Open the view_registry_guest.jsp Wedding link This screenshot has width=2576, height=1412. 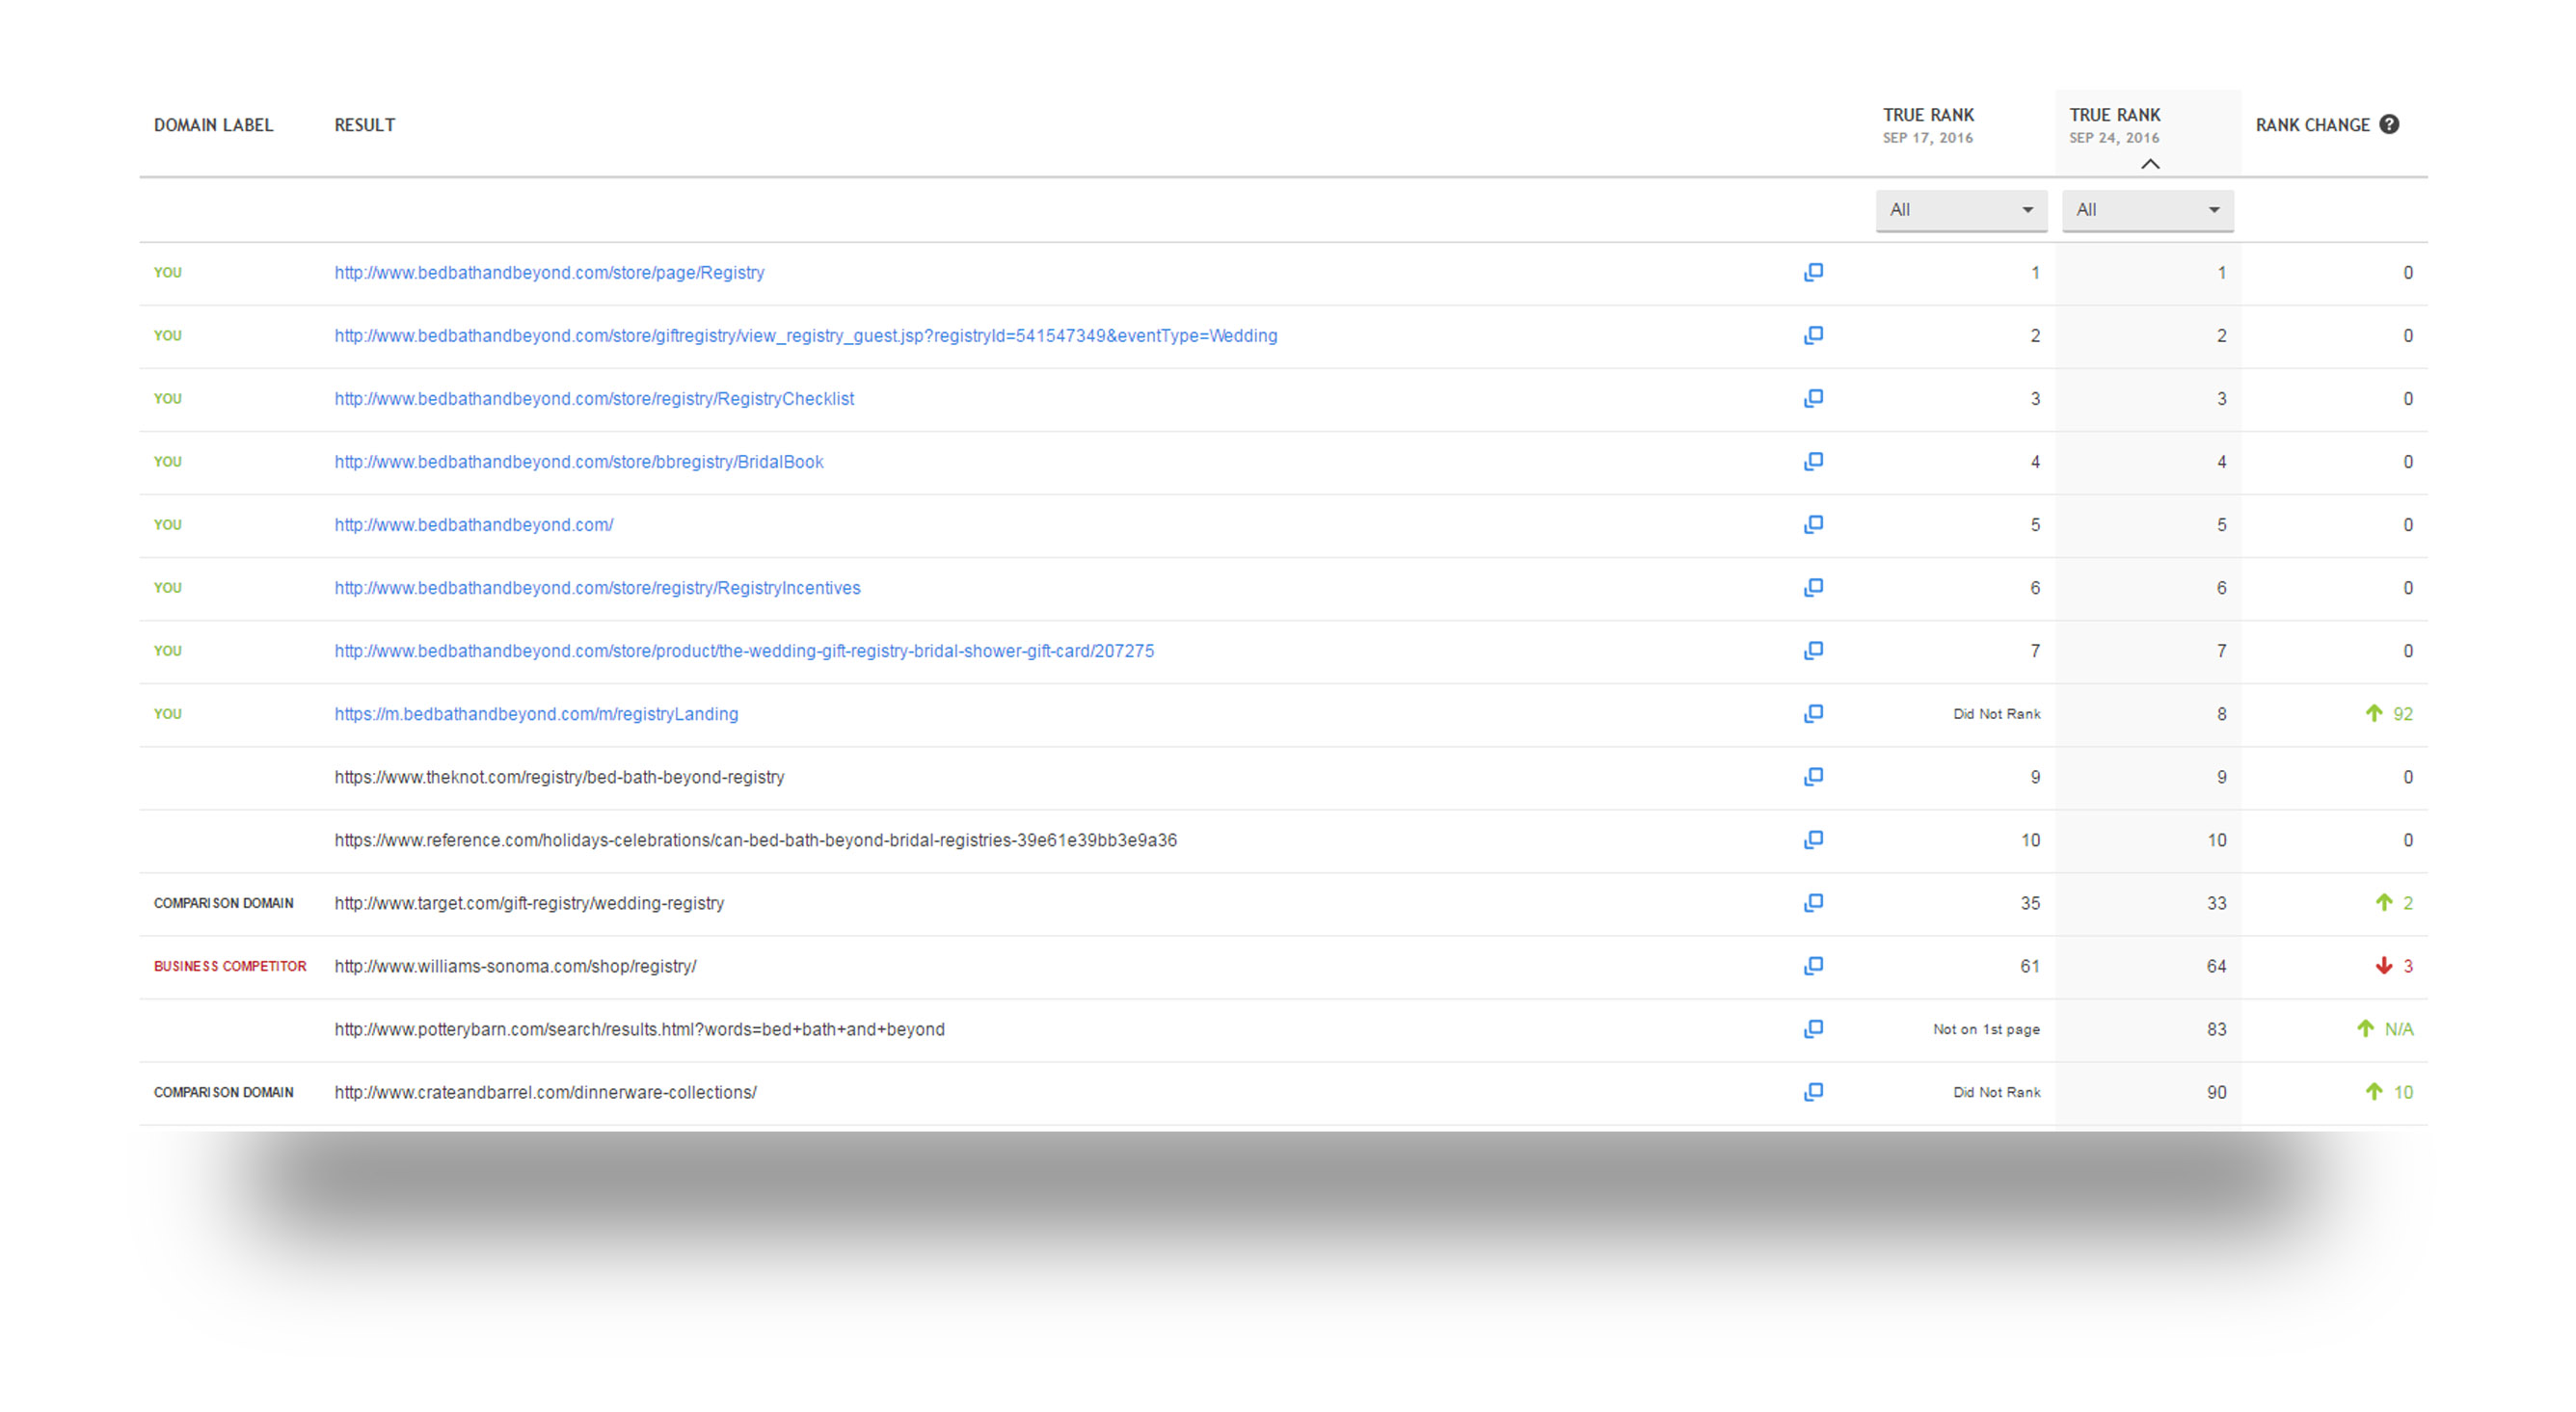click(x=806, y=335)
